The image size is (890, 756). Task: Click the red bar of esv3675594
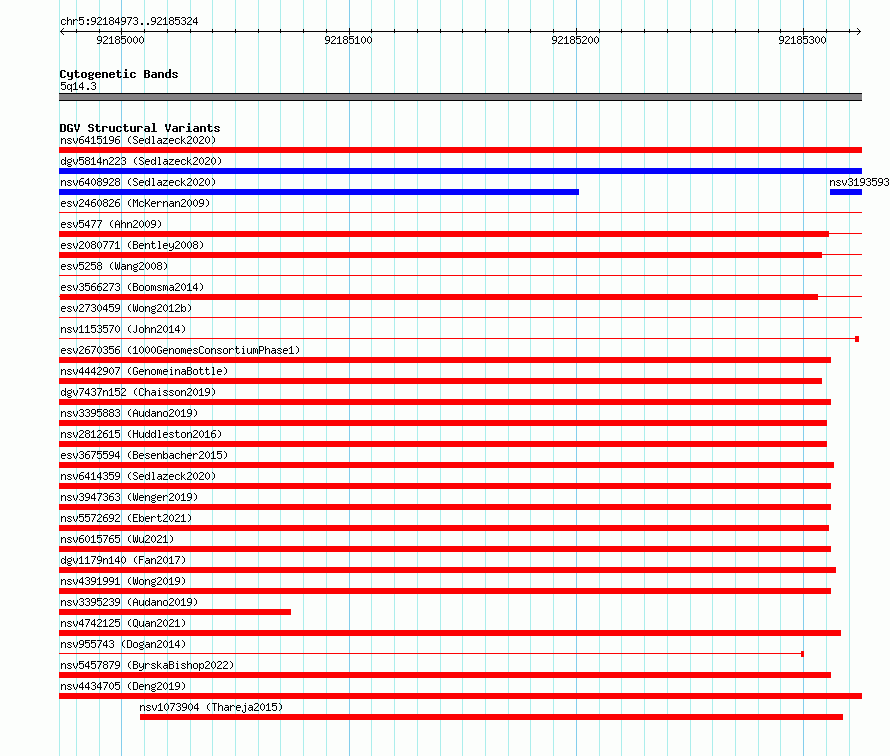coord(447,465)
